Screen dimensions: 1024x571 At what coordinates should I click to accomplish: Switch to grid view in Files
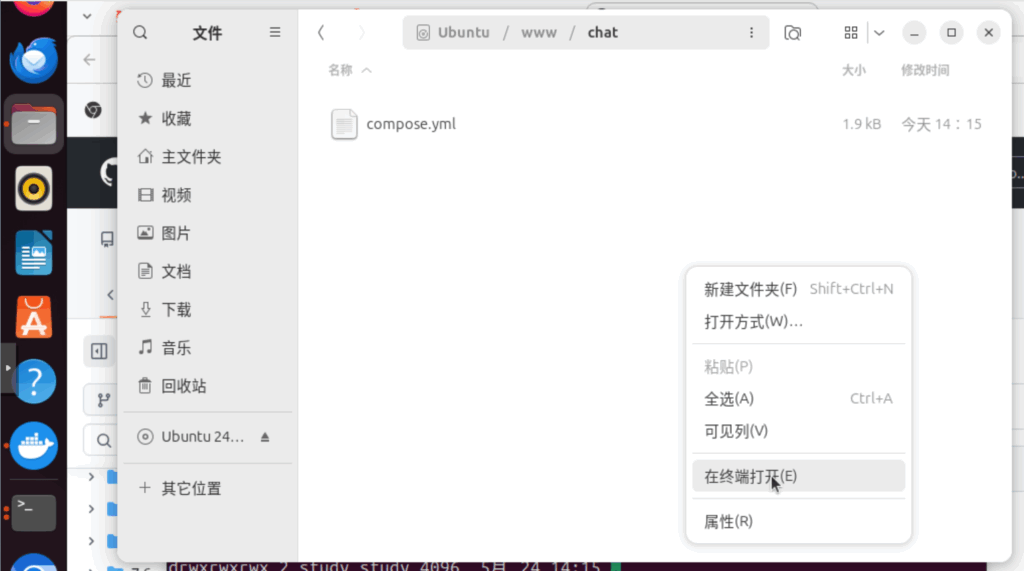pos(850,33)
